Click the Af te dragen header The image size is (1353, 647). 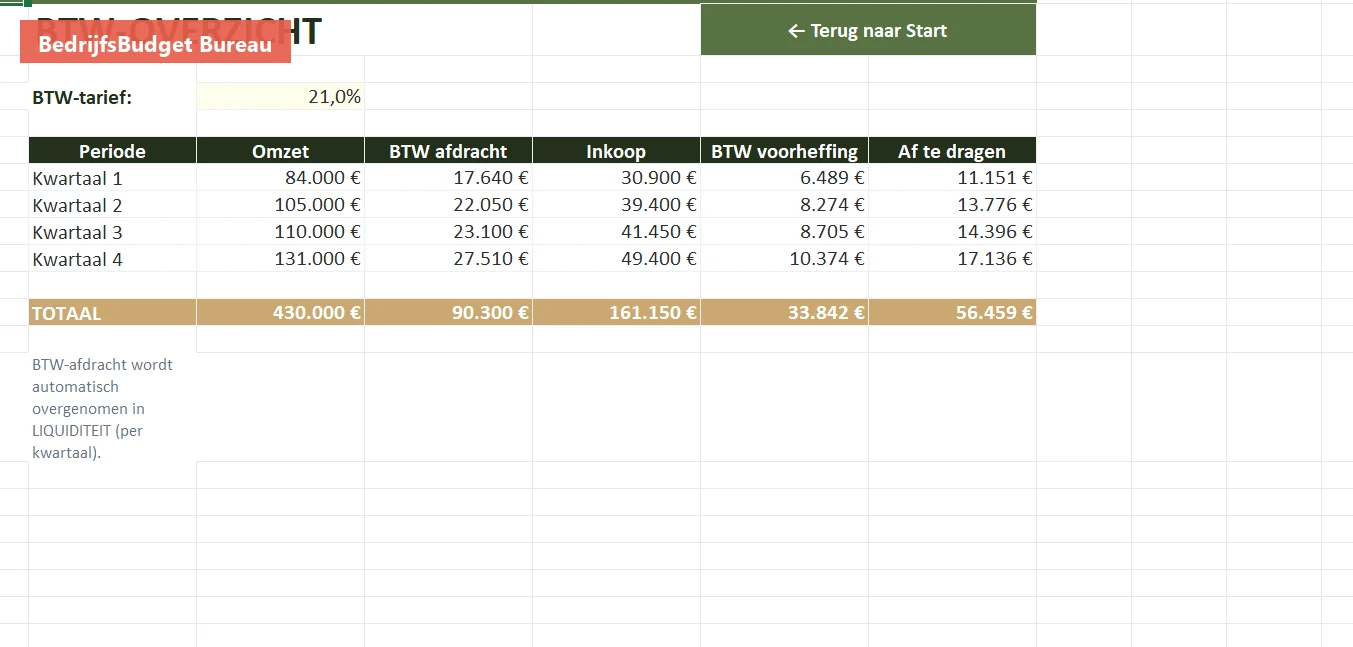[952, 151]
